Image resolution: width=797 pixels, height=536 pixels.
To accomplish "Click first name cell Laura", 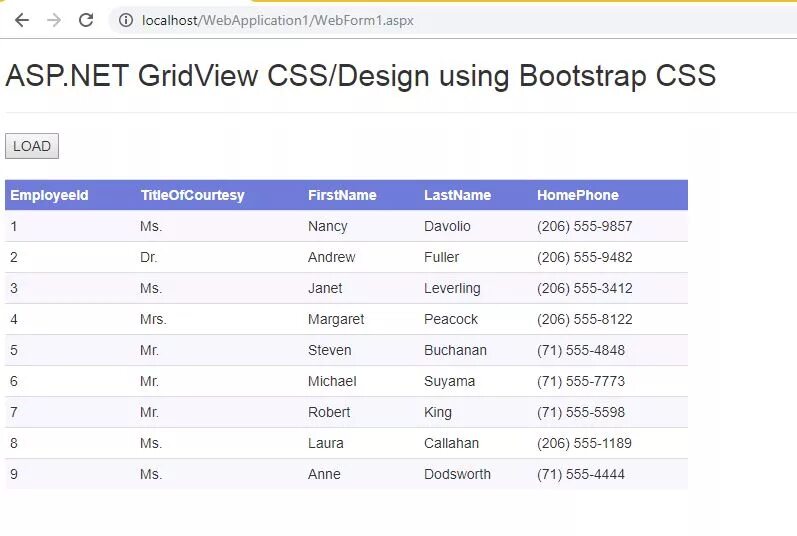I will (x=326, y=443).
